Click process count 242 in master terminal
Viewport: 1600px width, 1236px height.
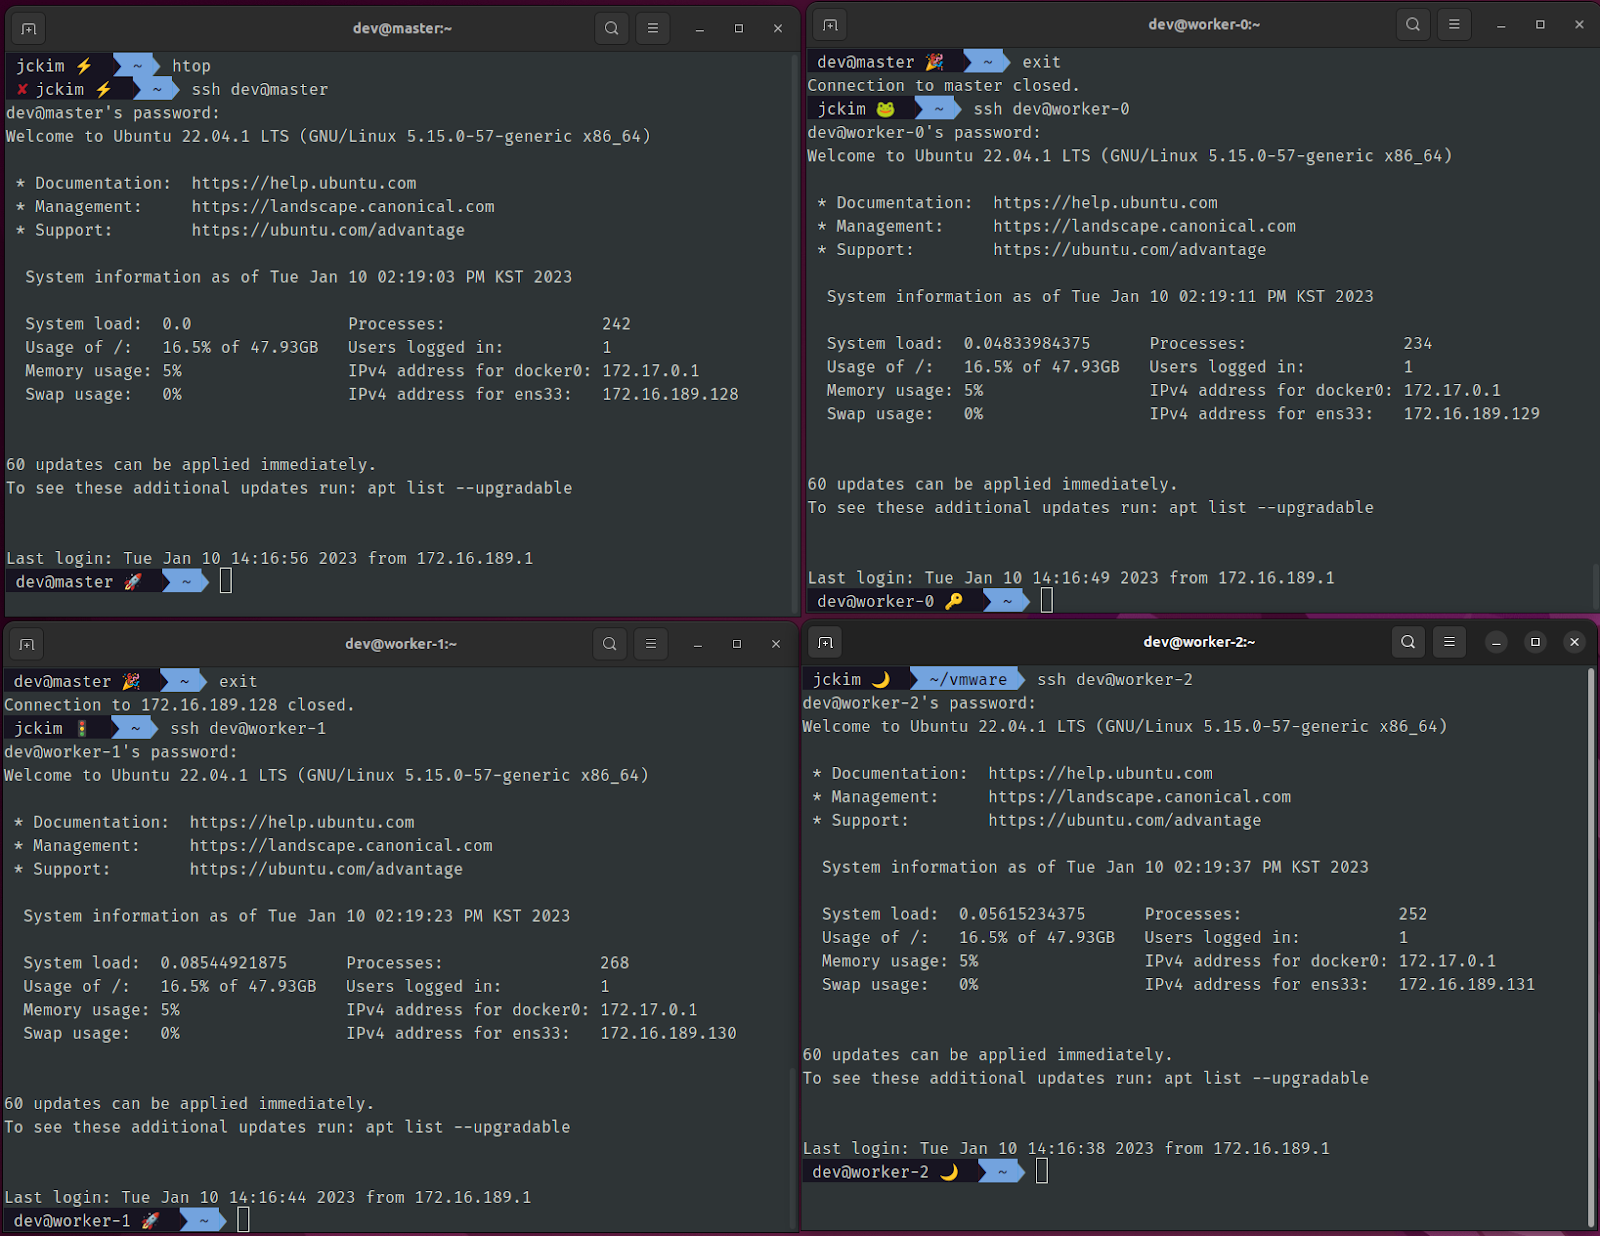coord(616,324)
